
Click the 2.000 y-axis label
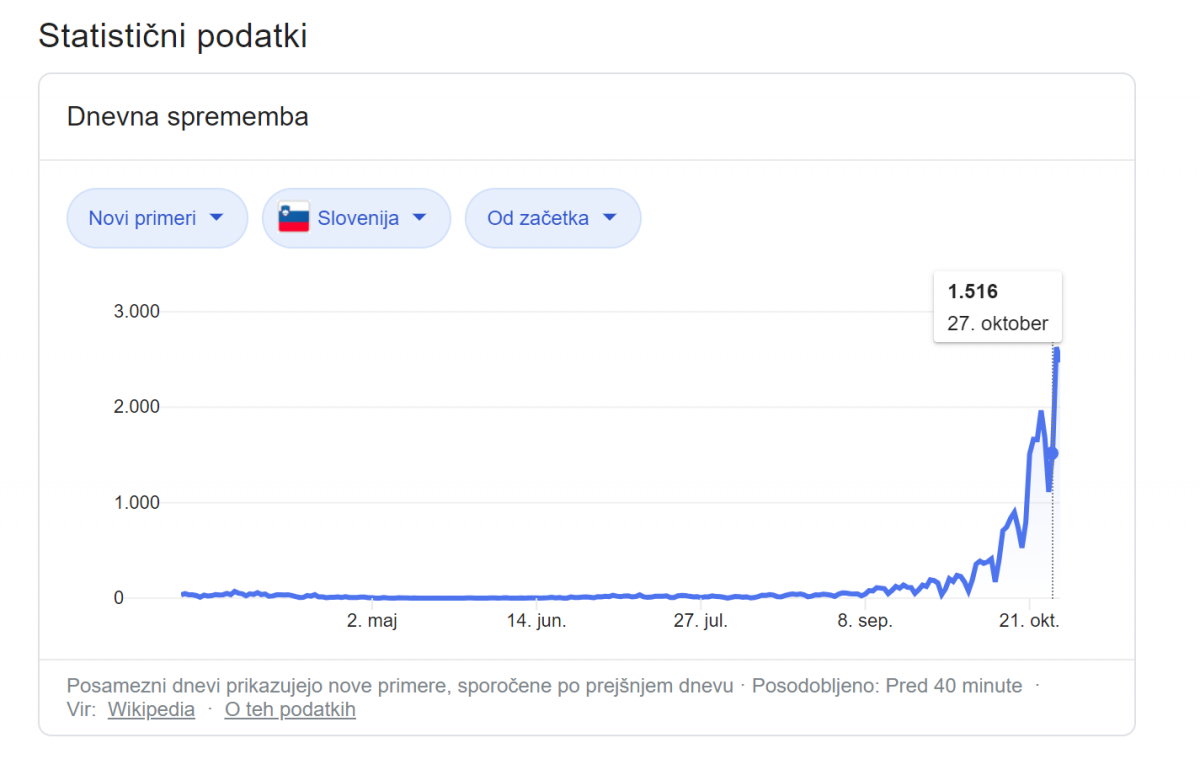click(137, 407)
